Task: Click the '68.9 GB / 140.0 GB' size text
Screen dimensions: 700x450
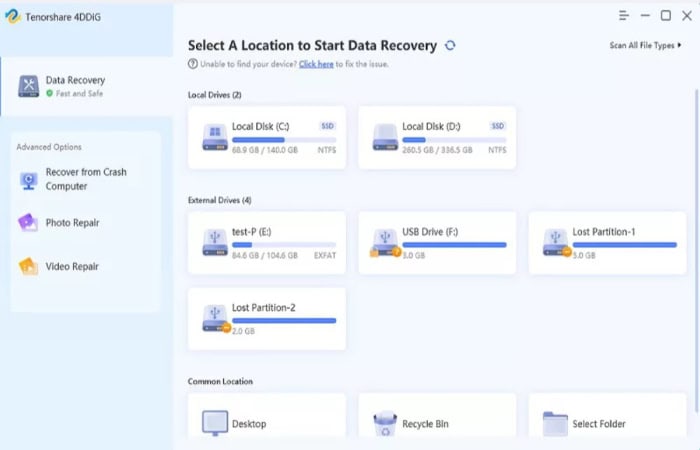Action: click(x=265, y=150)
